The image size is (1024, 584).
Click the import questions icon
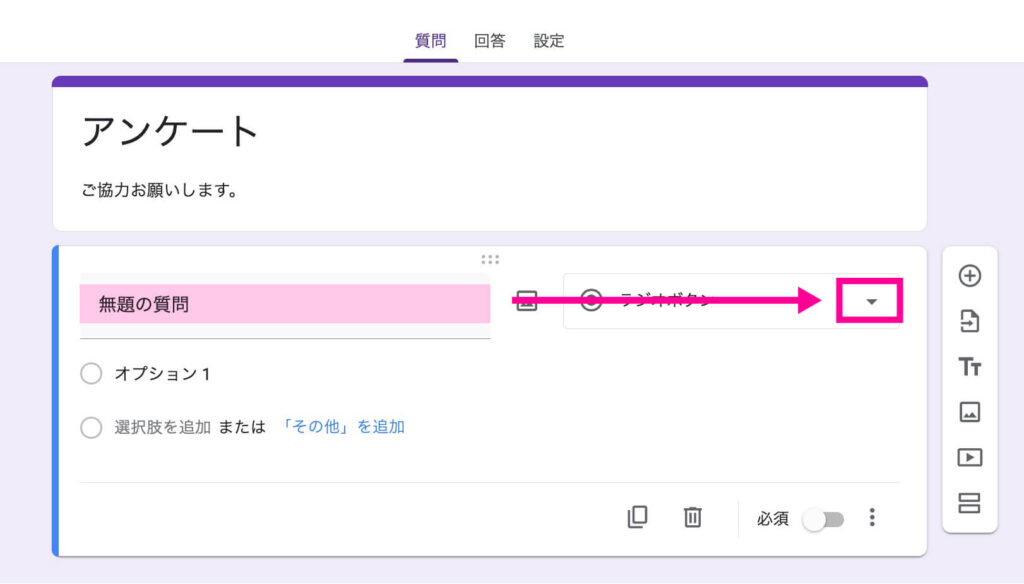969,321
